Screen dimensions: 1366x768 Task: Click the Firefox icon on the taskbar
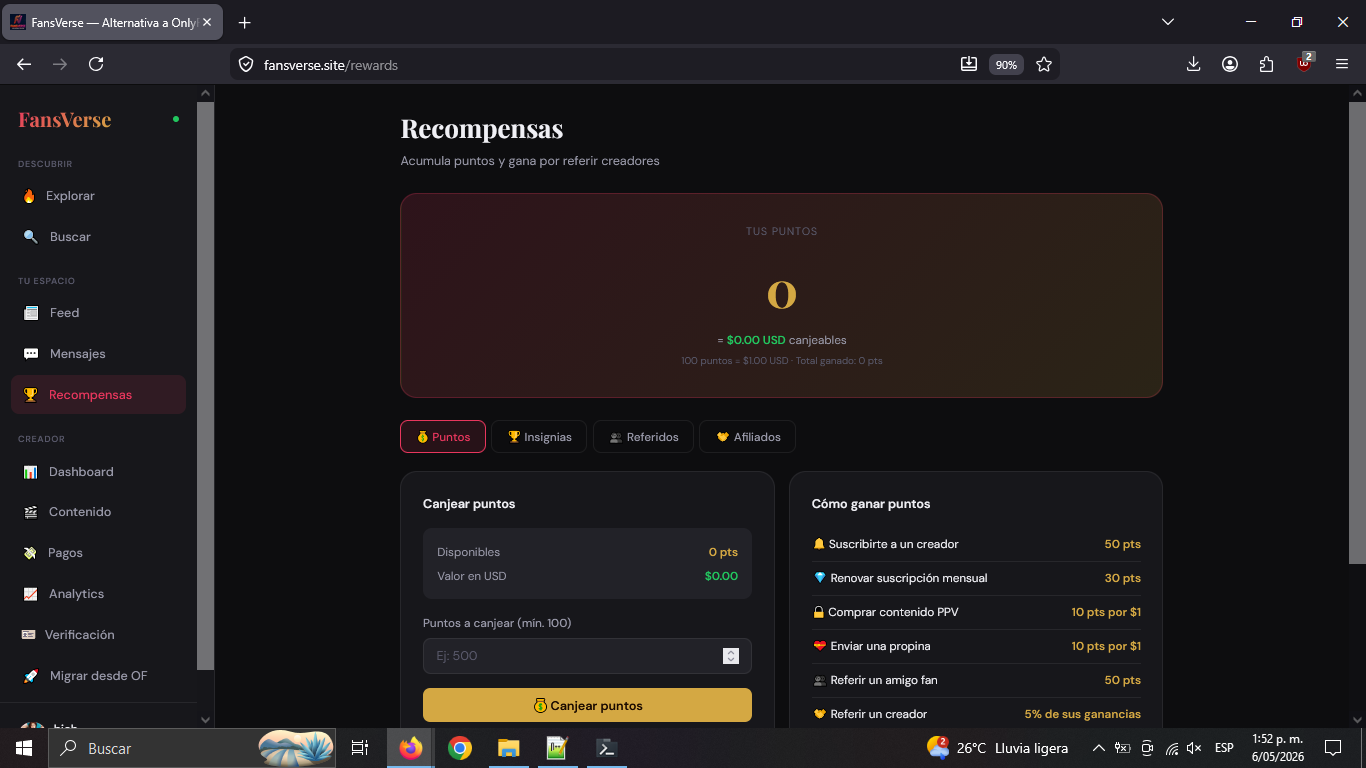pos(411,748)
